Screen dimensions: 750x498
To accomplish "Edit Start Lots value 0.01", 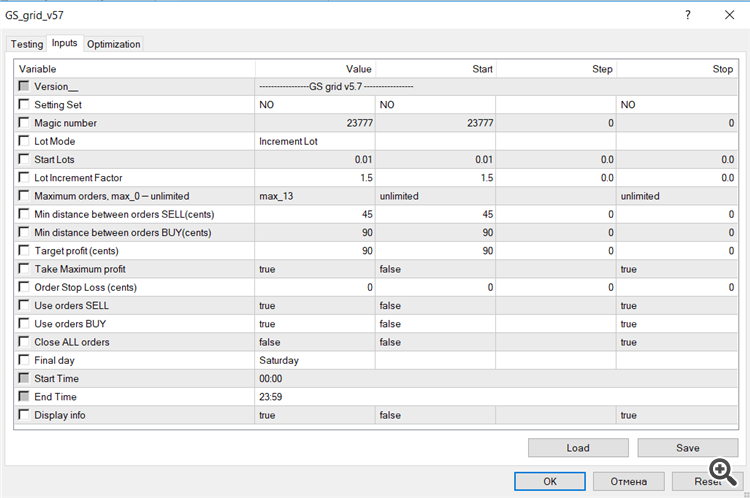I will pos(315,159).
